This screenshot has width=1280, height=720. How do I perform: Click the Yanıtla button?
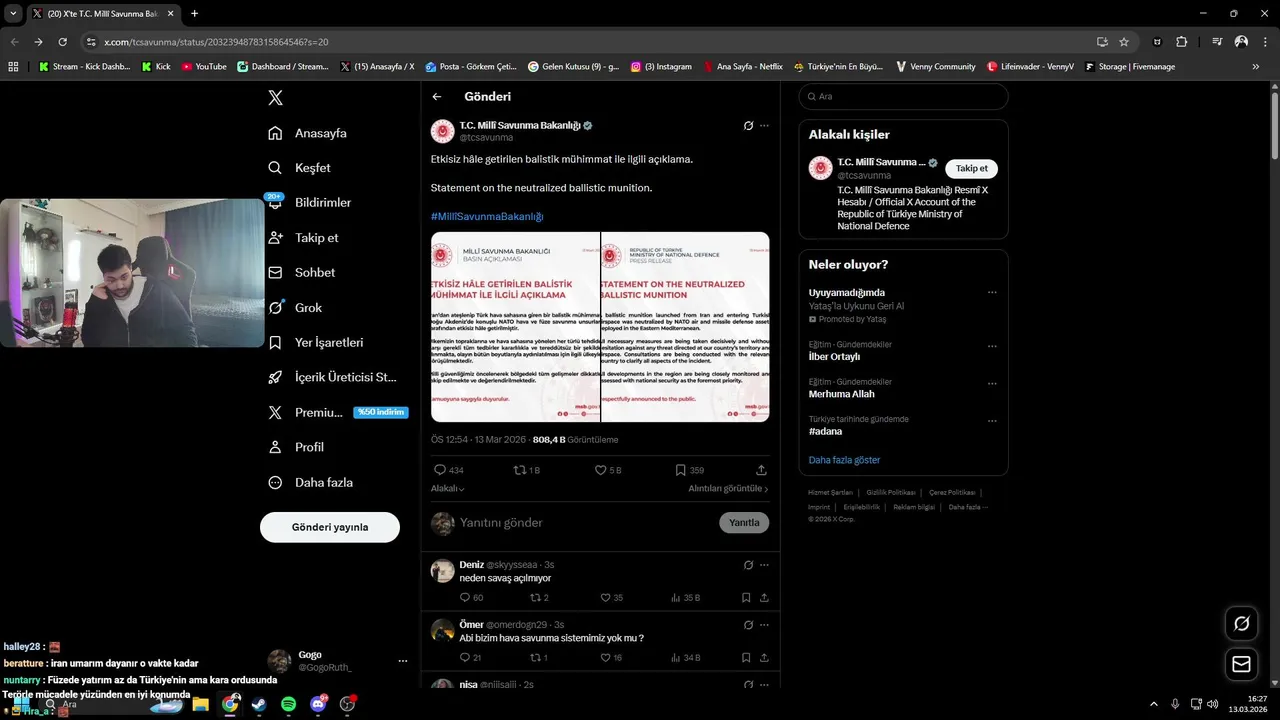744,523
